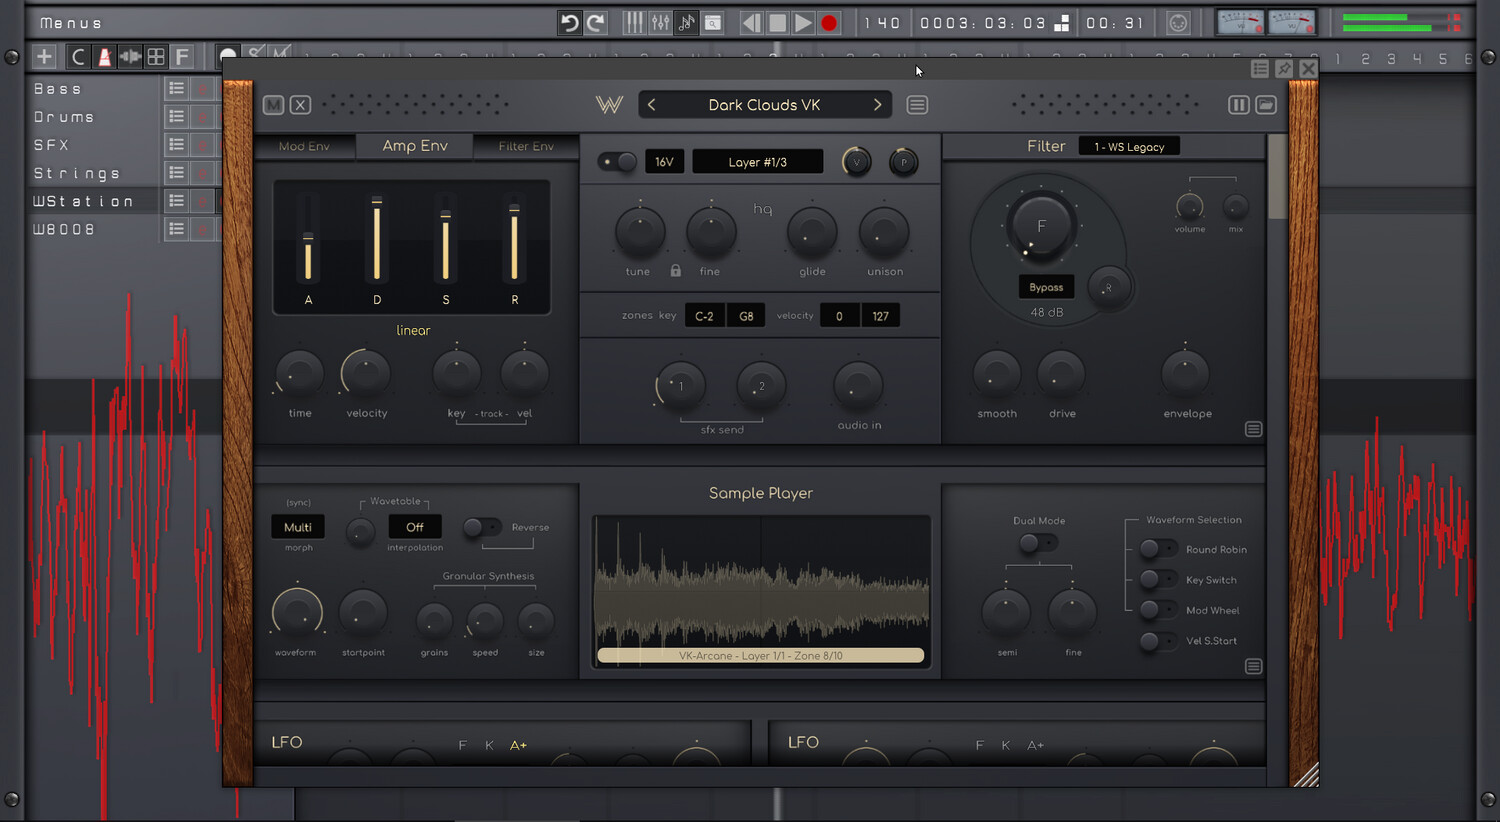
Task: Open the Layer #1/3 selector
Action: 757,162
